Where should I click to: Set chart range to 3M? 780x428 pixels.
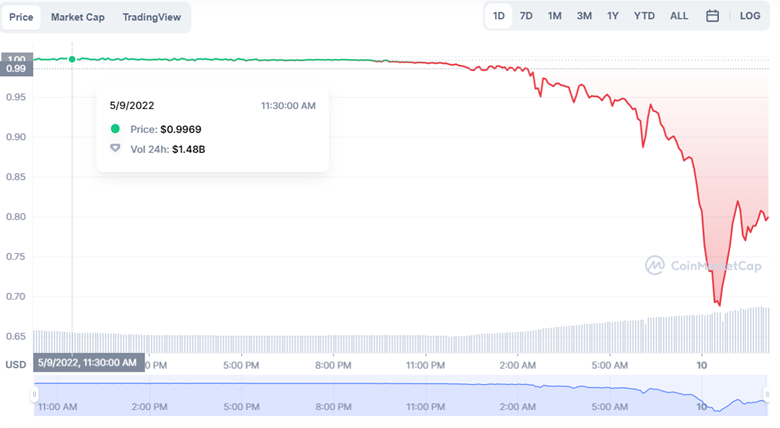point(584,16)
